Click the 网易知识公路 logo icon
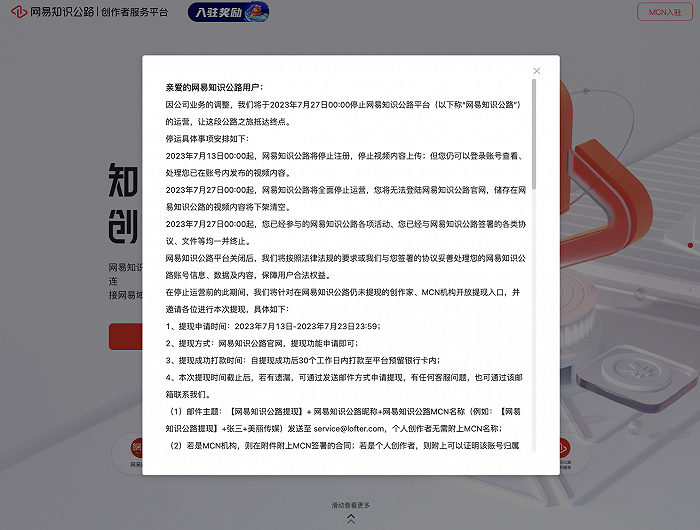 coord(19,12)
